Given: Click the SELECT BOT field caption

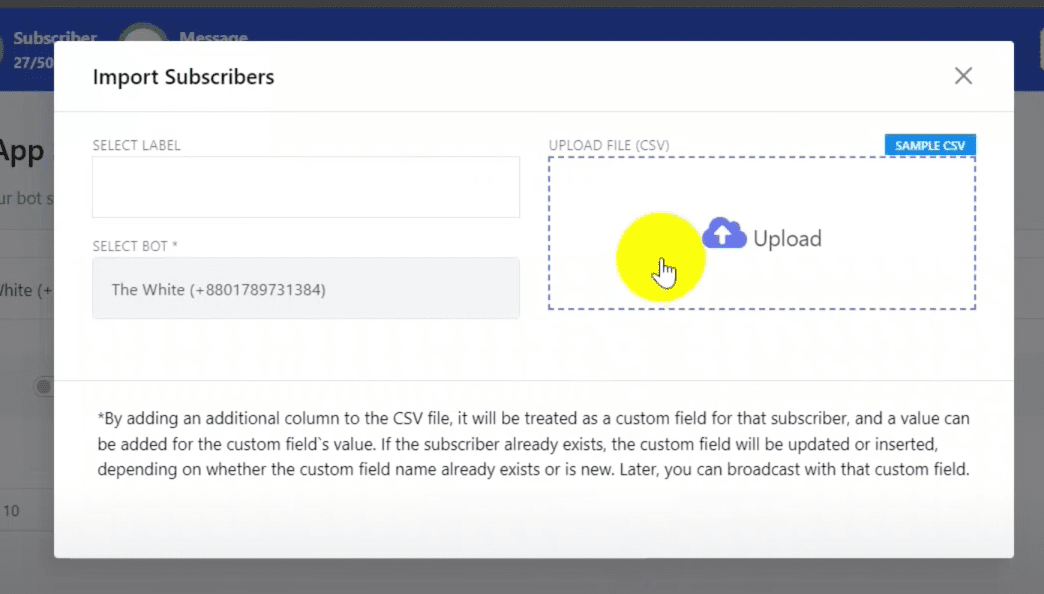Looking at the screenshot, I should tap(135, 246).
